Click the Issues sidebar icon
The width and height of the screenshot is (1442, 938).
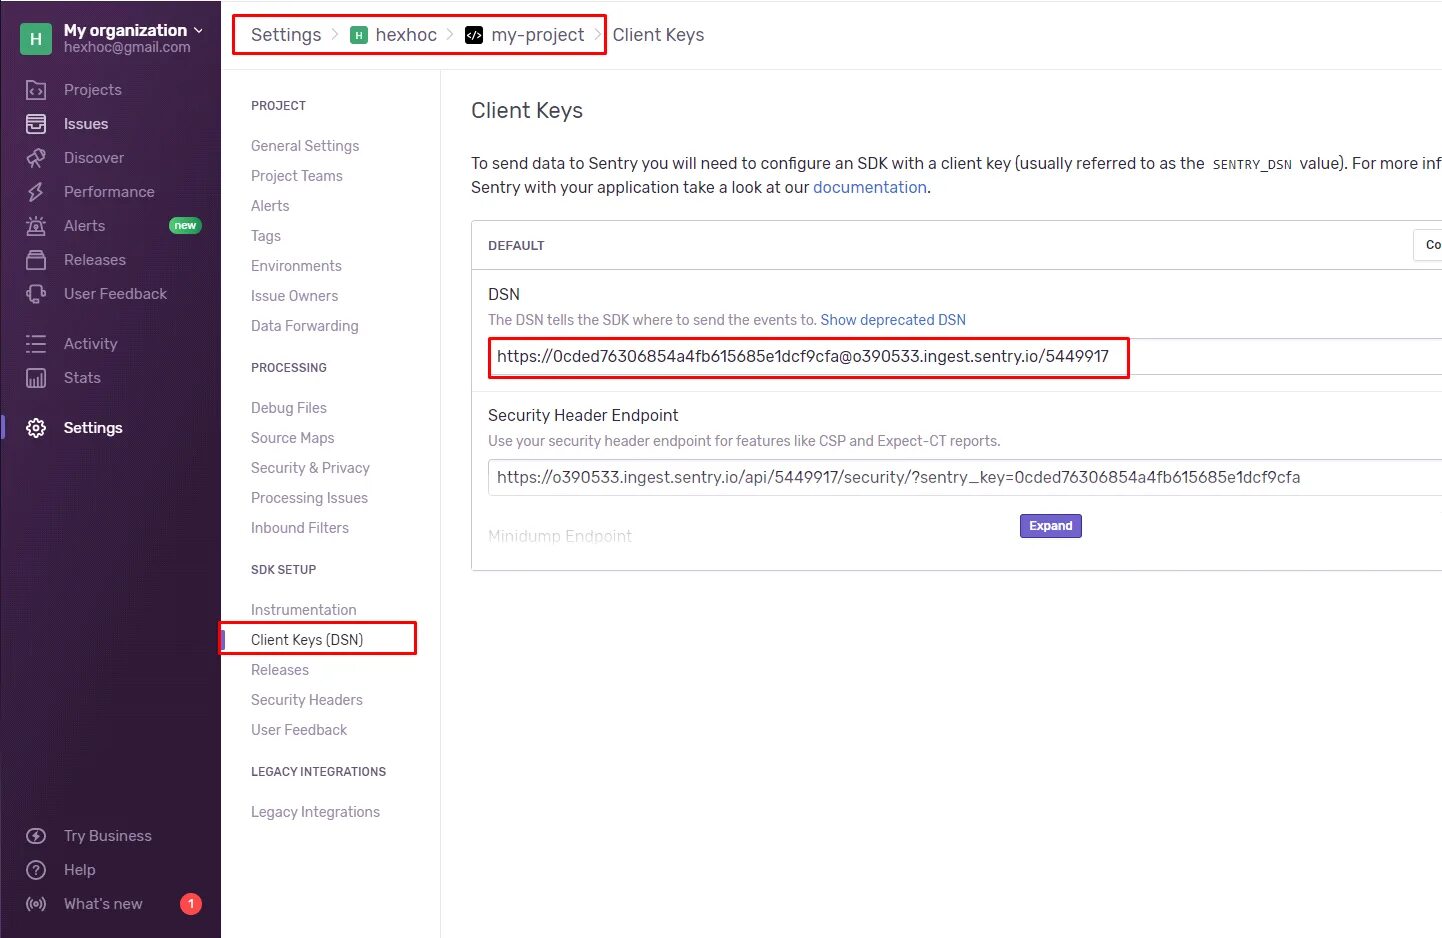coord(36,124)
